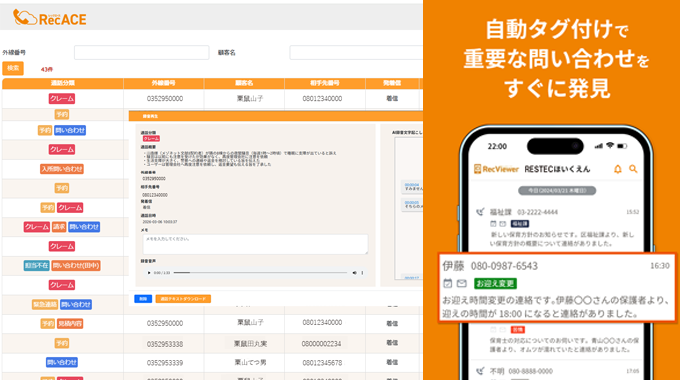The height and width of the screenshot is (380, 680).
Task: Tap phone number 080-8888-0000
Action: click(530, 371)
